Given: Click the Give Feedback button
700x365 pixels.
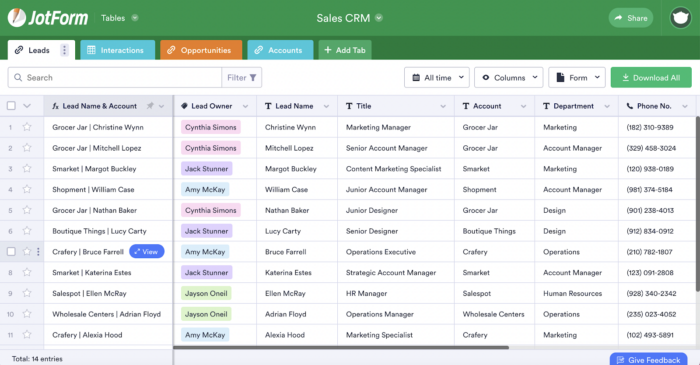Looking at the screenshot, I should pyautogui.click(x=649, y=360).
